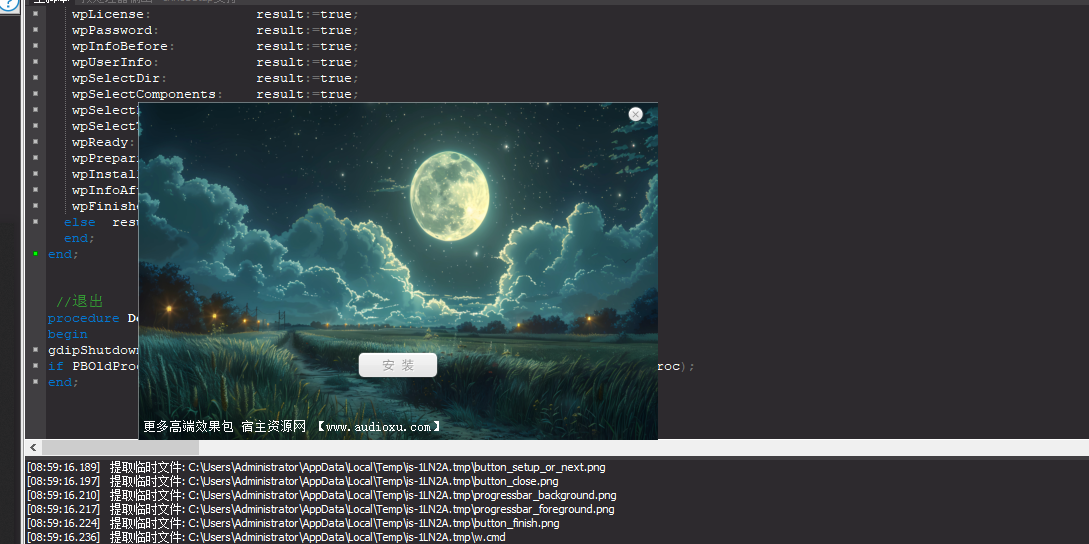1089x544 pixels.
Task: Click the blue help question mark icon
Action: pyautogui.click(x=8, y=5)
